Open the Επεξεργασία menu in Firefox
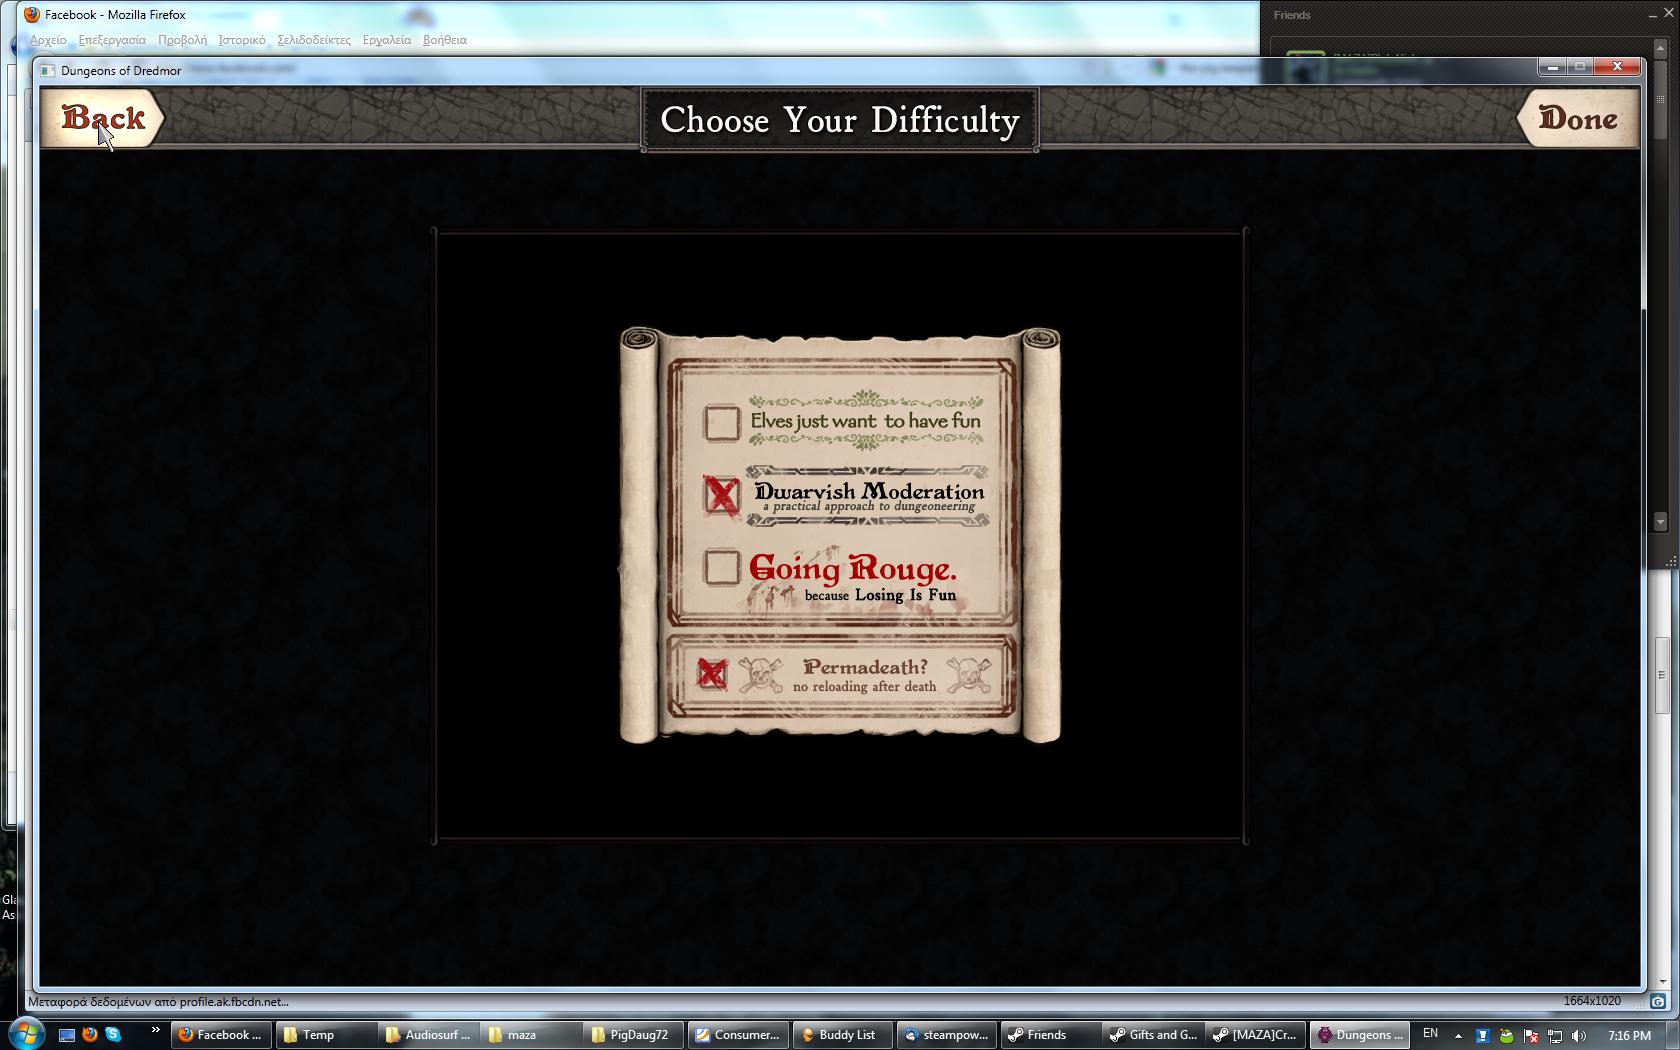This screenshot has width=1680, height=1050. point(112,40)
